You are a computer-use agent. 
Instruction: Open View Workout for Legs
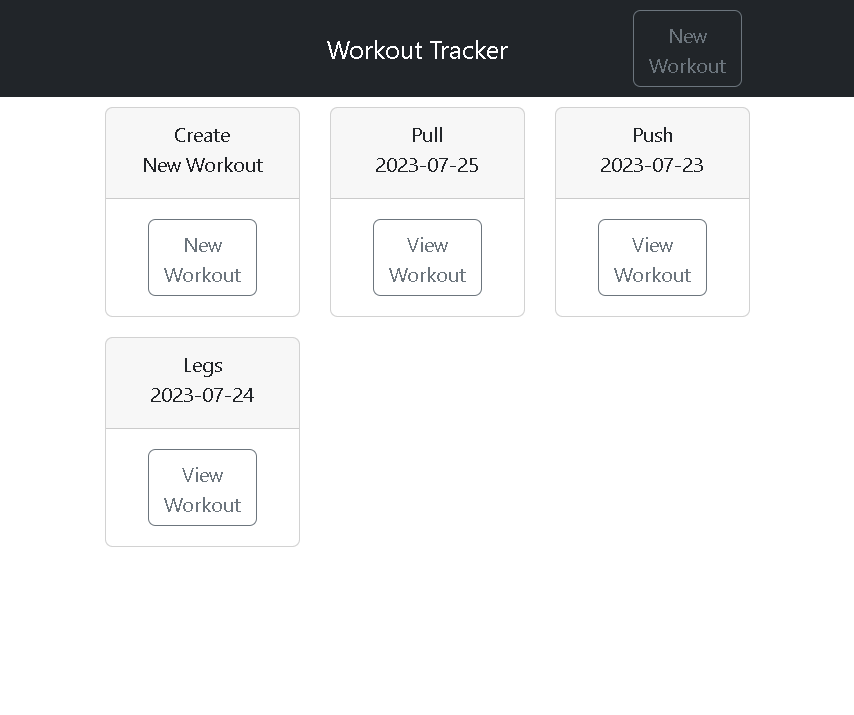point(202,488)
